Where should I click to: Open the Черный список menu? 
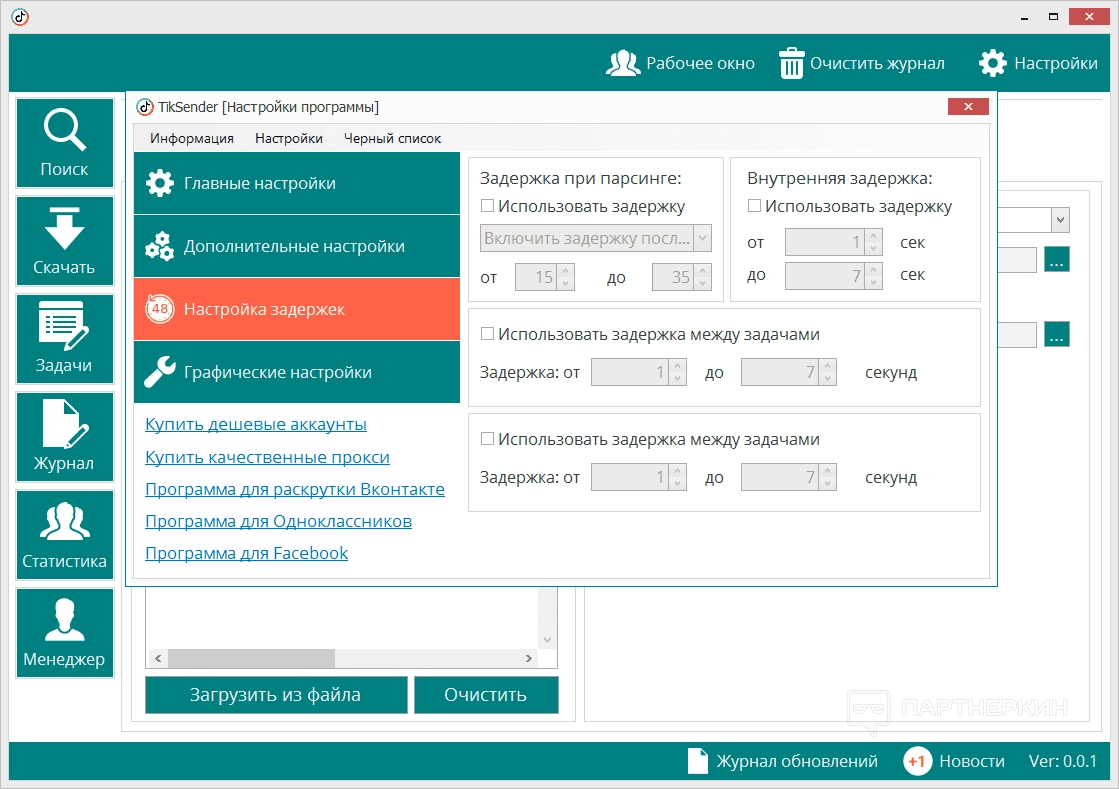pos(392,138)
